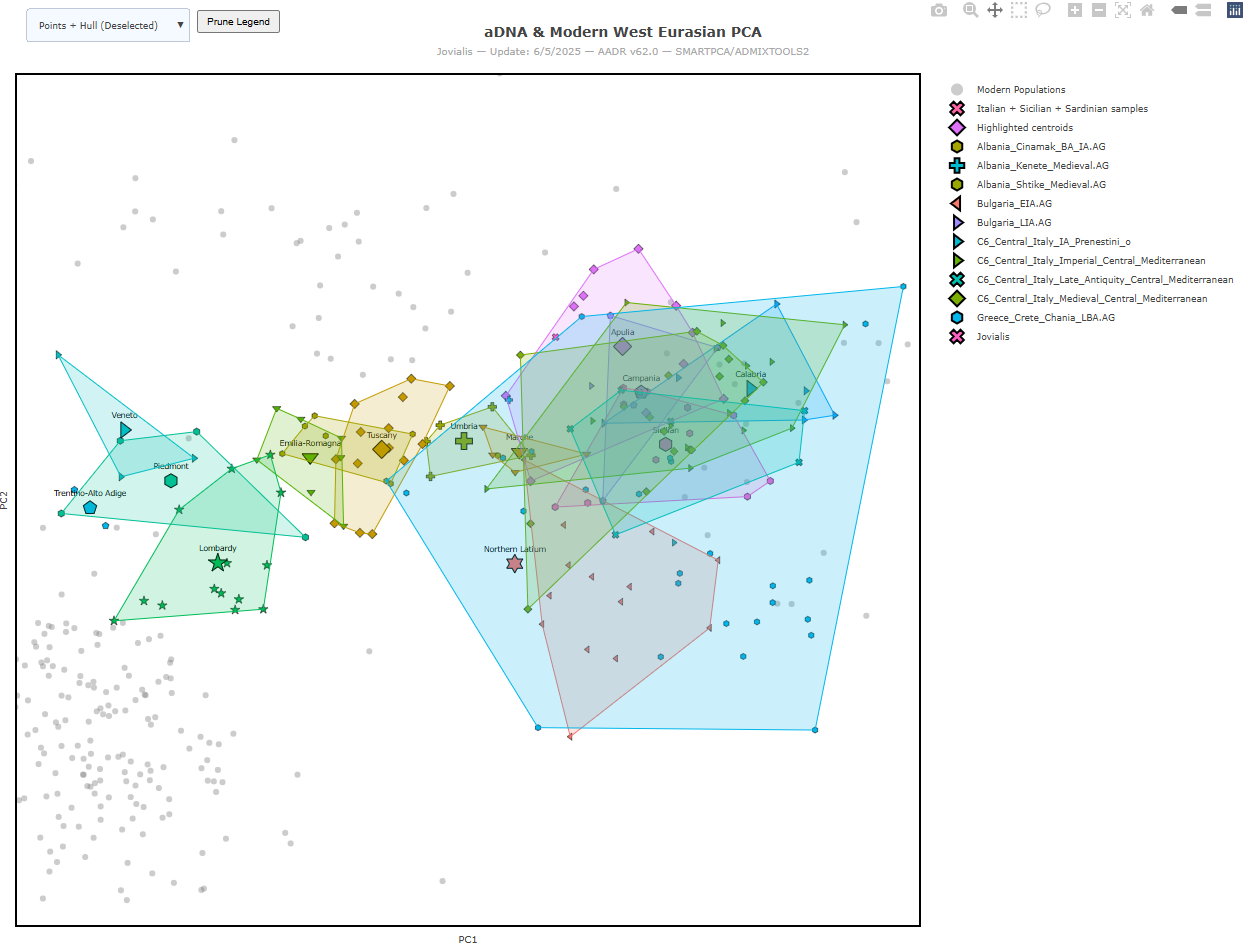The image size is (1245, 943).
Task: Click the Lombardy large star centroid
Action: click(217, 563)
